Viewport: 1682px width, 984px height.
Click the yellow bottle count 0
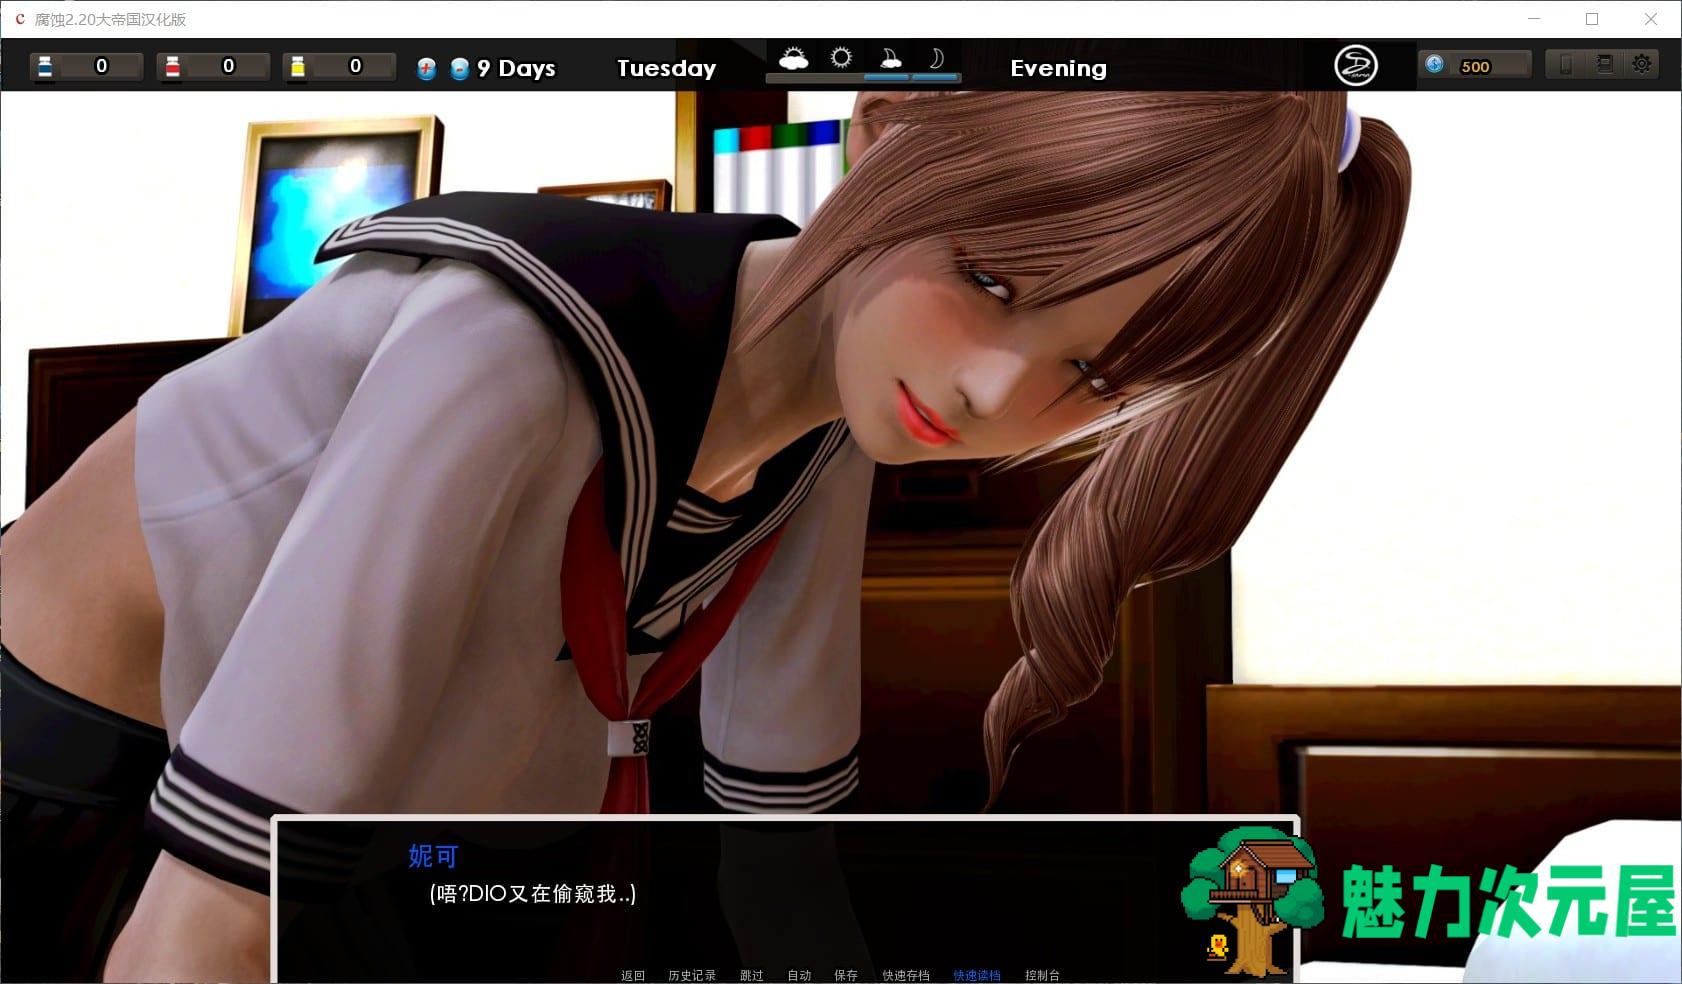[x=355, y=66]
